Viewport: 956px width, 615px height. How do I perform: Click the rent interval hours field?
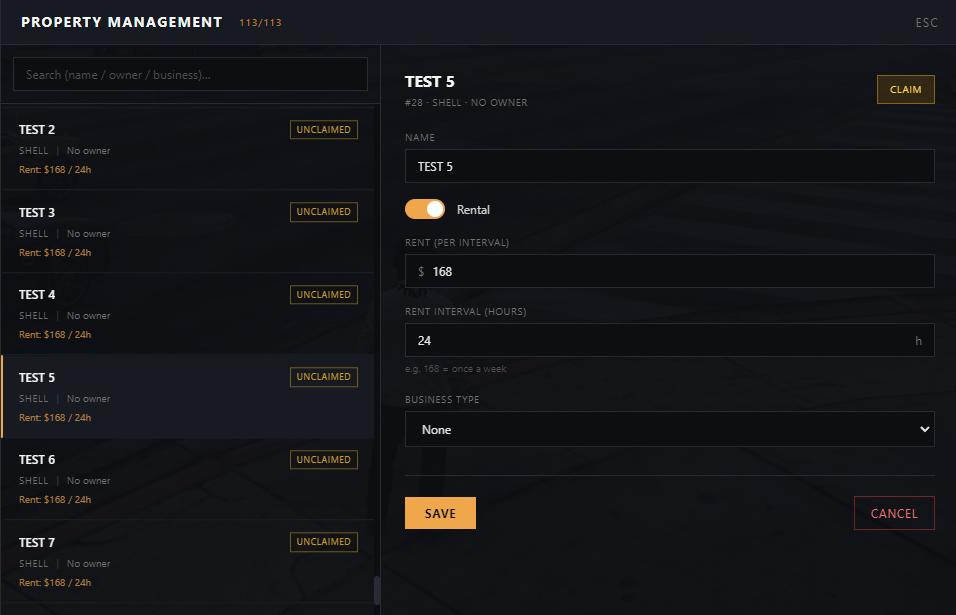coord(669,340)
